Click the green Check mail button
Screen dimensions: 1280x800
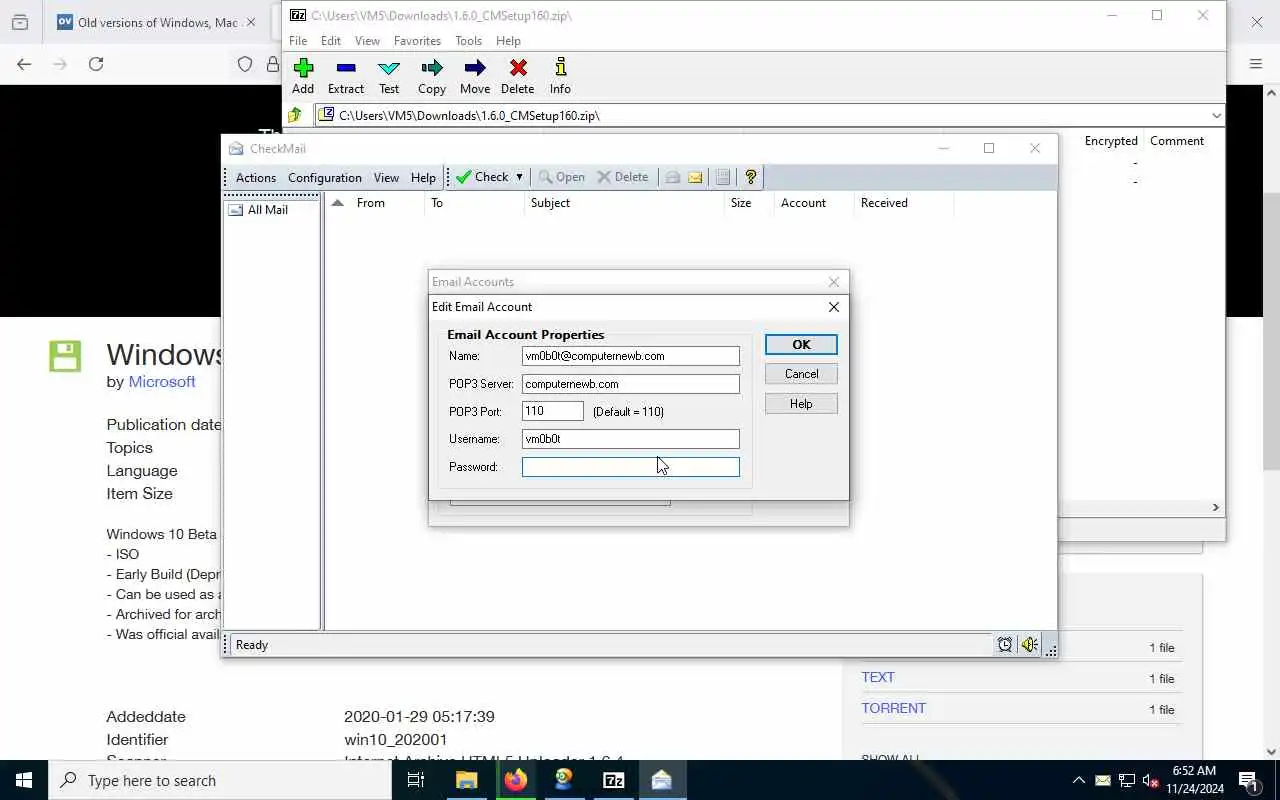pyautogui.click(x=482, y=177)
